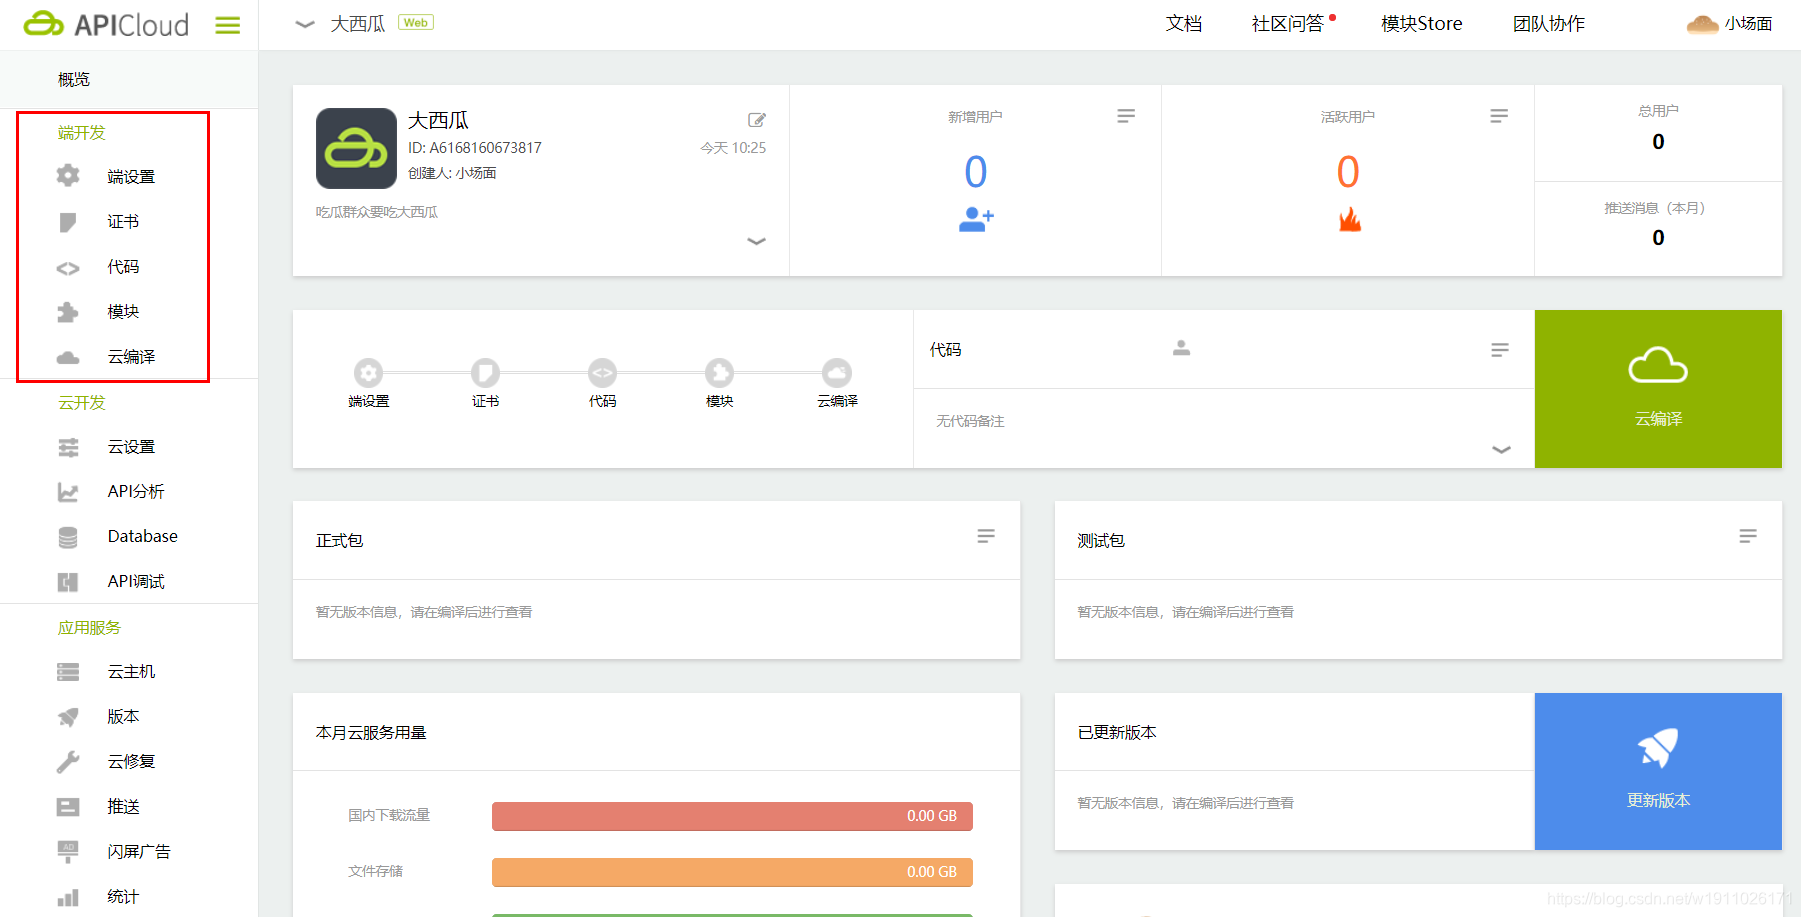Click the 代码 step circle in workflow

click(602, 373)
